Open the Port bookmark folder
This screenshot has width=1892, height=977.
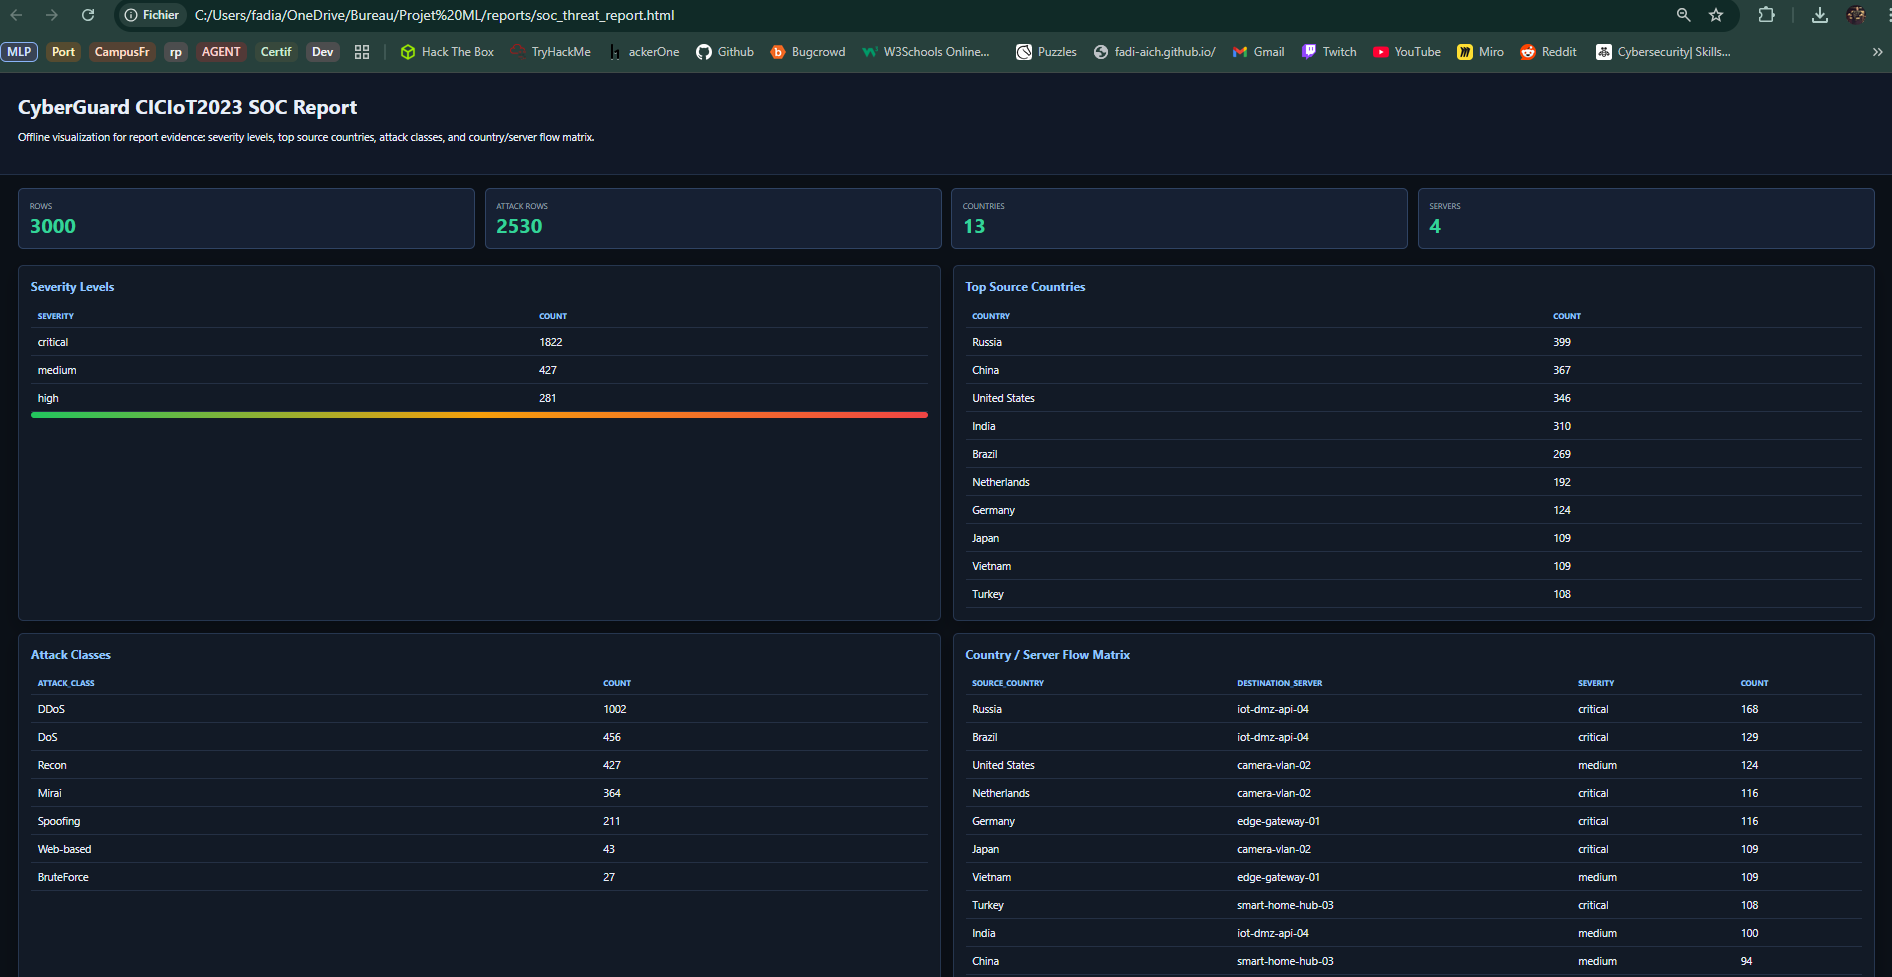(x=63, y=52)
